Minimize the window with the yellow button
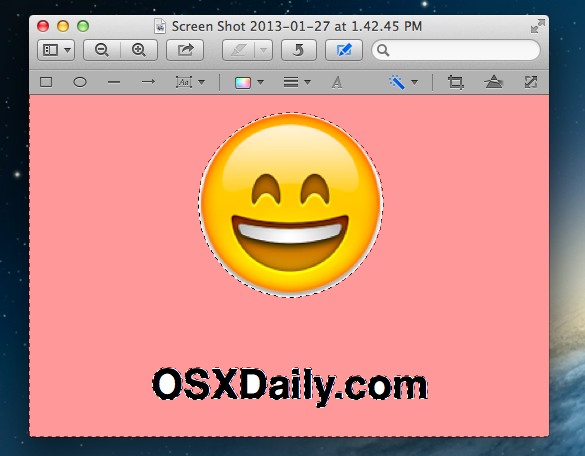The image size is (585, 456). click(63, 26)
